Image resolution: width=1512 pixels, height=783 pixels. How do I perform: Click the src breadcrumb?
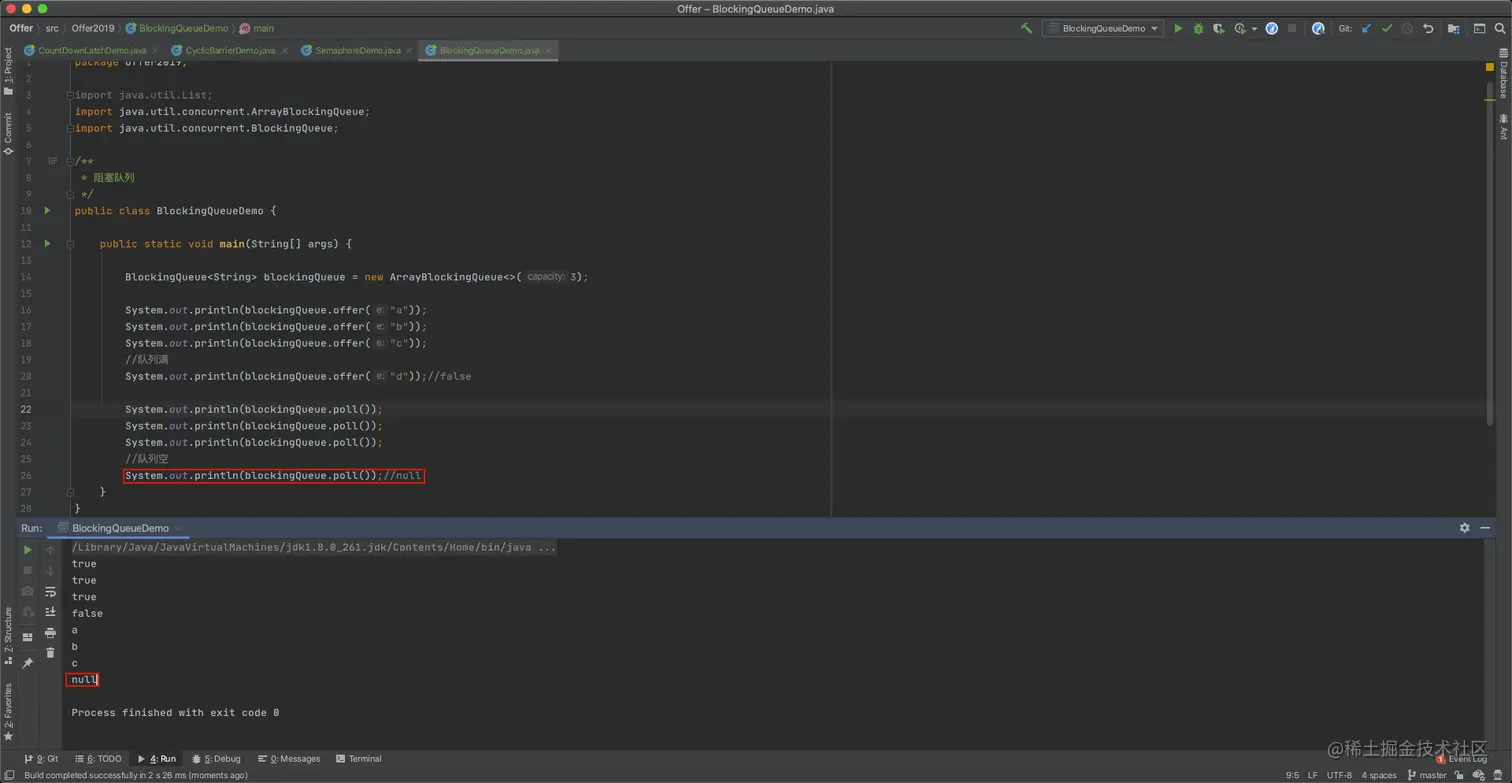[x=52, y=28]
